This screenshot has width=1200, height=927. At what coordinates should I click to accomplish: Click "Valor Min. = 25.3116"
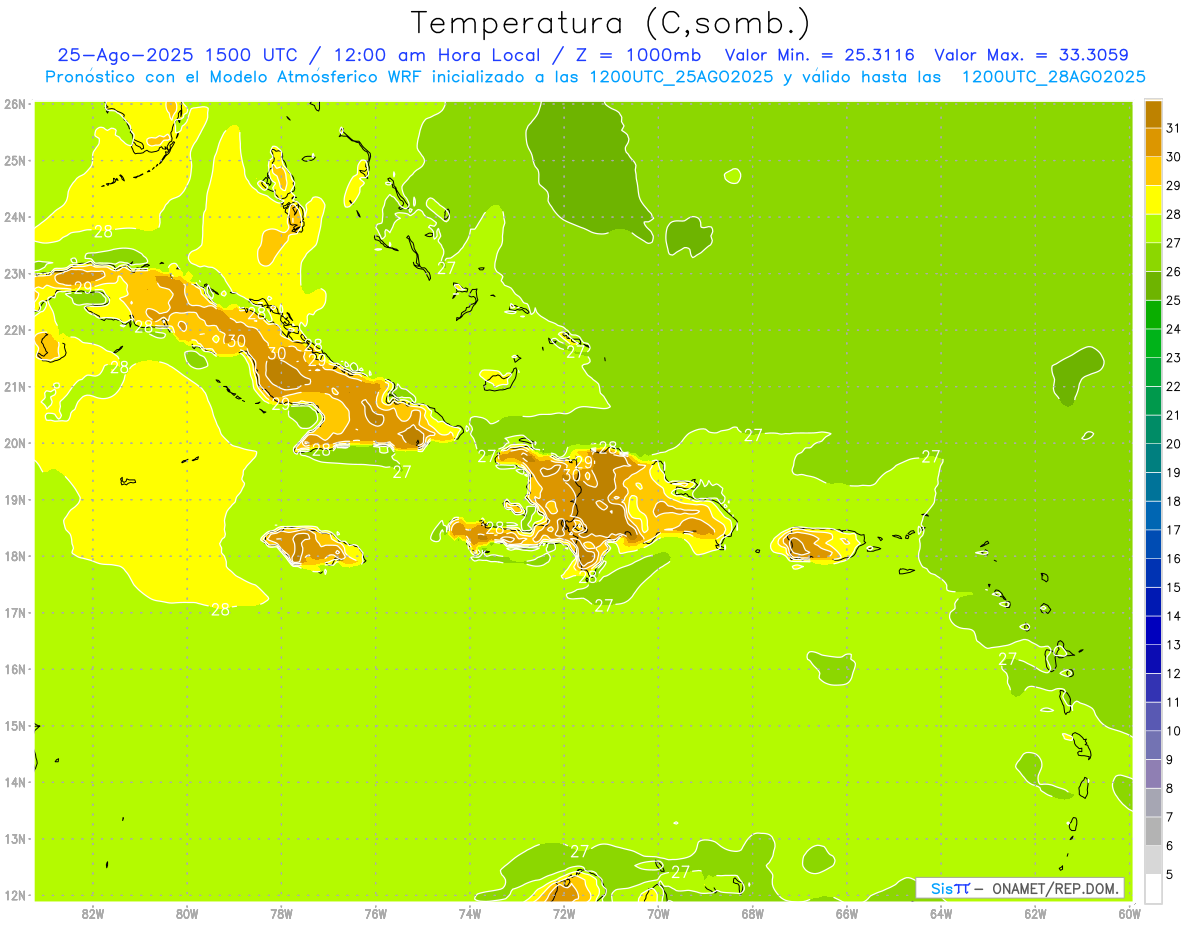coord(819,55)
